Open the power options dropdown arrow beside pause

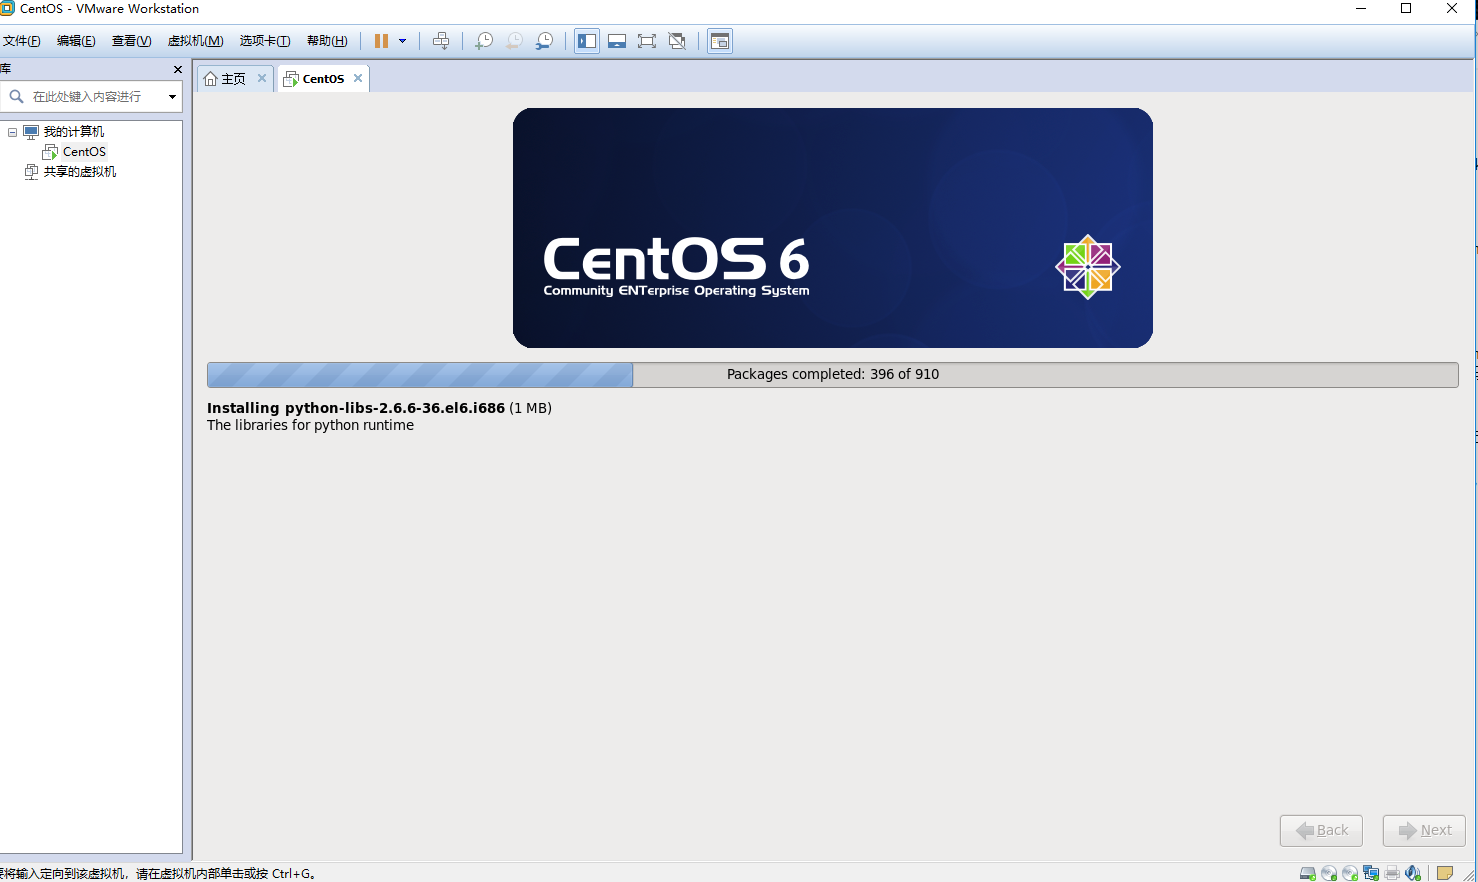pyautogui.click(x=402, y=41)
